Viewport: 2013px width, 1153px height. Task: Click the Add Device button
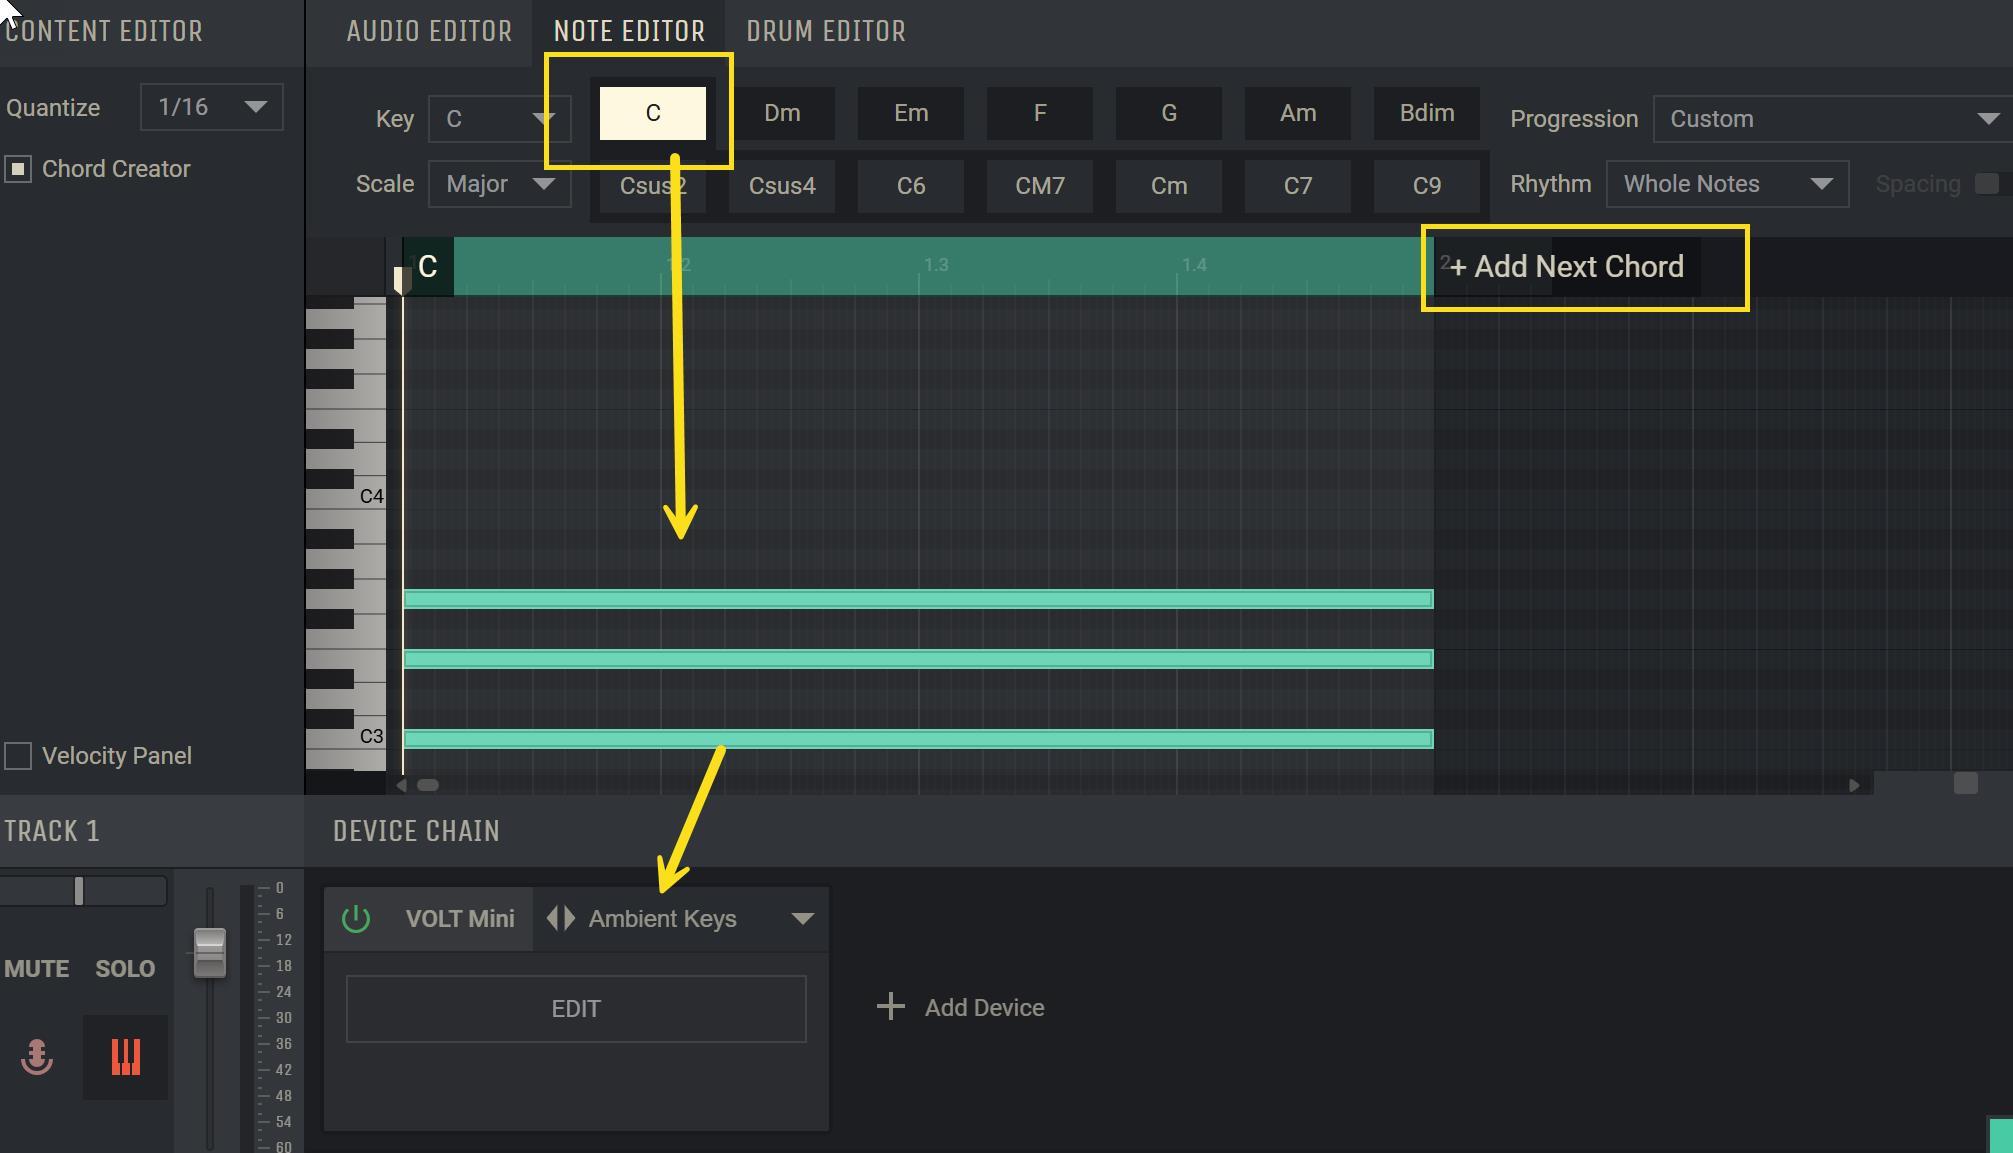pyautogui.click(x=964, y=1006)
